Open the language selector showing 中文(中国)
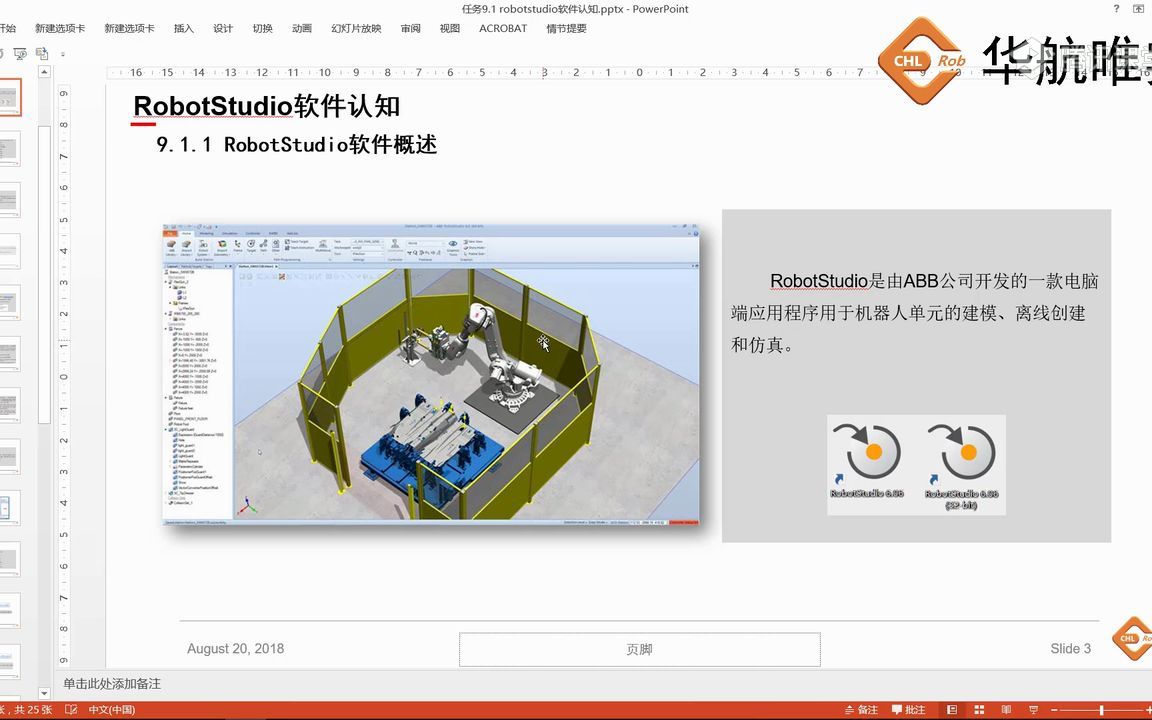This screenshot has height=720, width=1152. tap(112, 709)
